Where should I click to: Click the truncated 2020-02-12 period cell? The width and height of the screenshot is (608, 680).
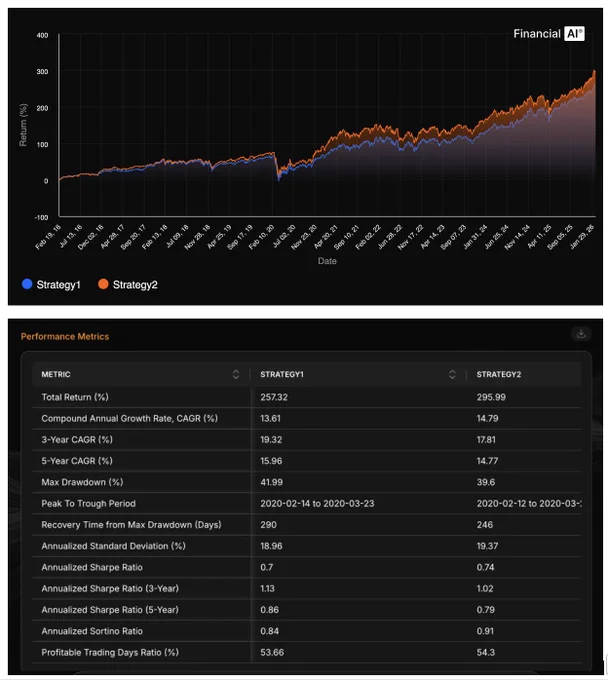pyautogui.click(x=529, y=503)
